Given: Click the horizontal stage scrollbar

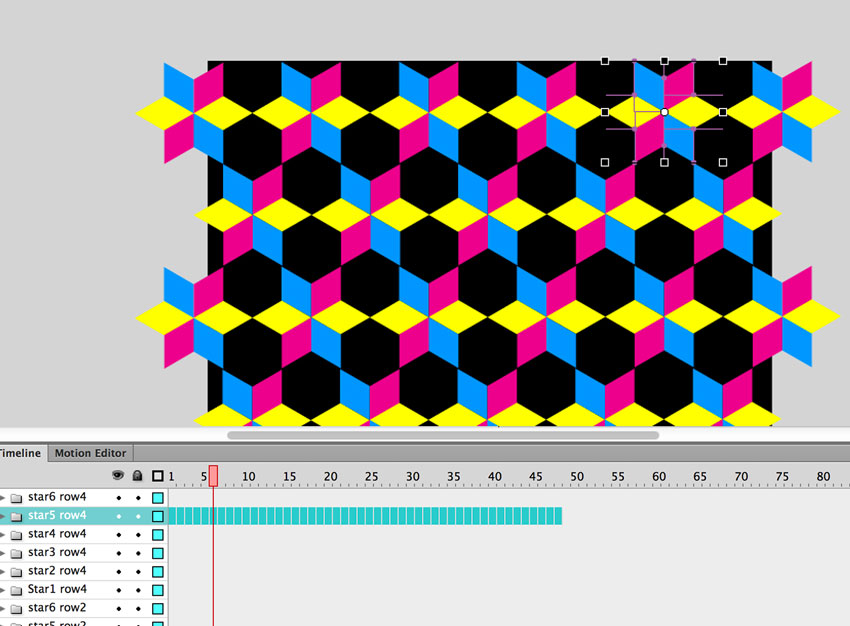Looking at the screenshot, I should [443, 435].
